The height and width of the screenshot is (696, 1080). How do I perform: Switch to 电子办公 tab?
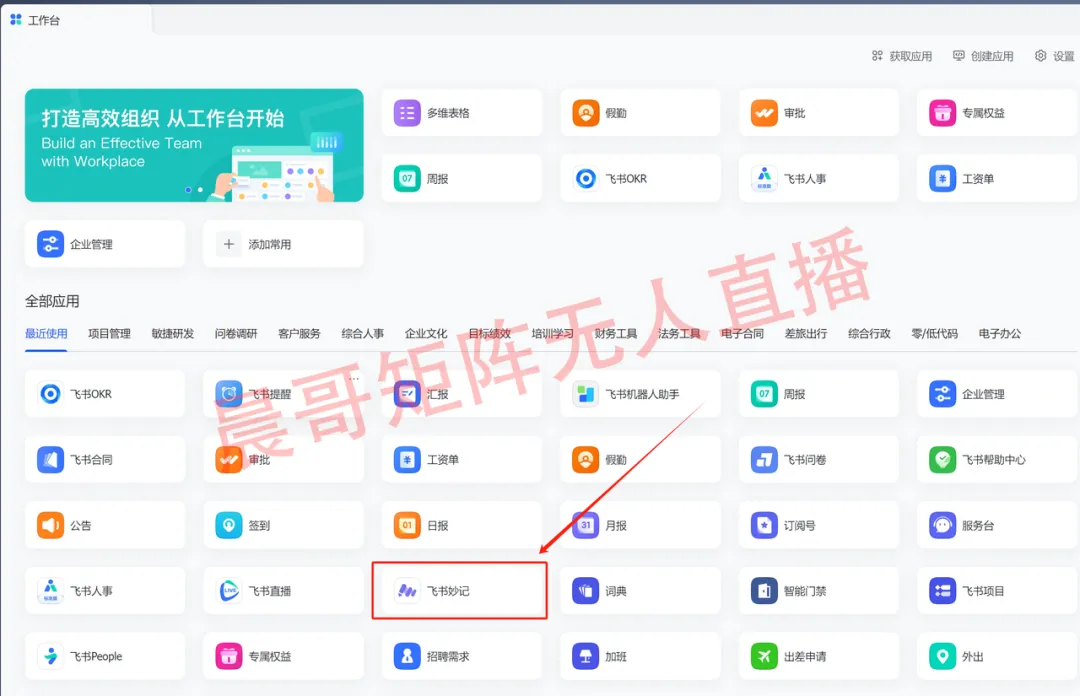[x=1000, y=334]
